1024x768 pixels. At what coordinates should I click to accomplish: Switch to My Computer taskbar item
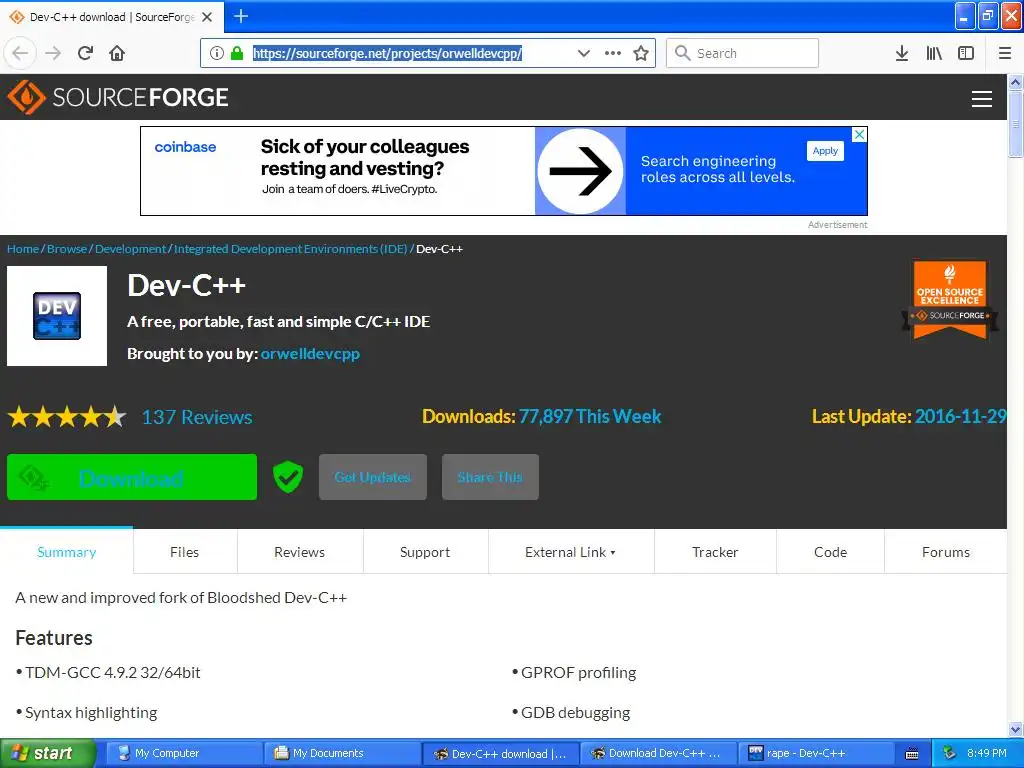coord(184,753)
